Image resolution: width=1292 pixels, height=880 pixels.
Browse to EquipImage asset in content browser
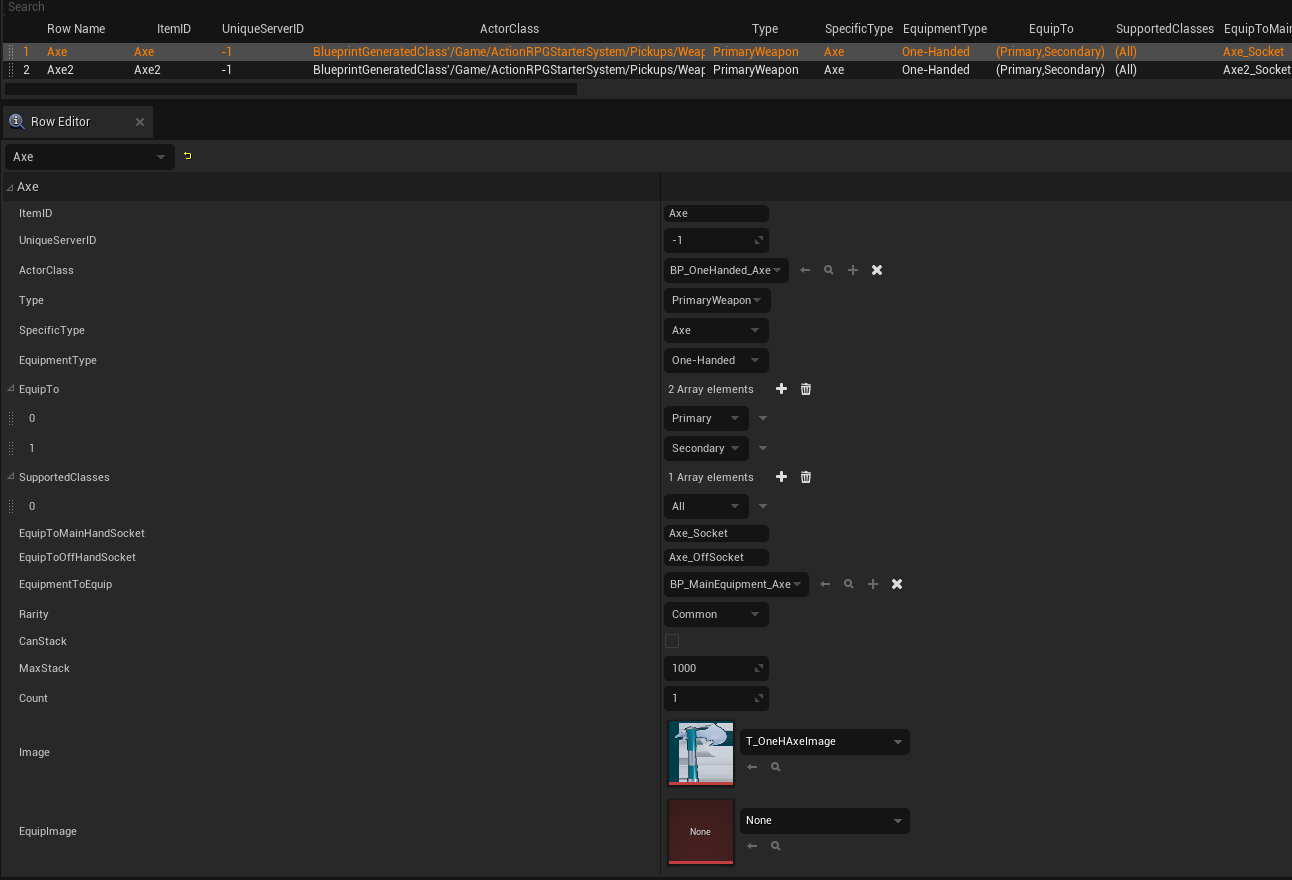pos(776,846)
